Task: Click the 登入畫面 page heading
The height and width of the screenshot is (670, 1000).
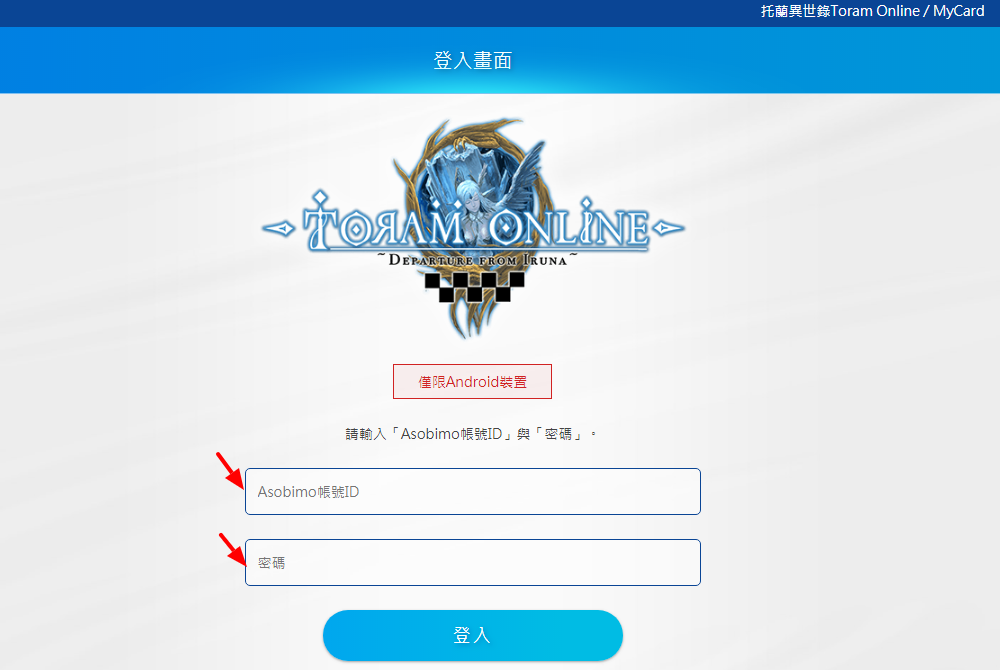Action: point(473,60)
